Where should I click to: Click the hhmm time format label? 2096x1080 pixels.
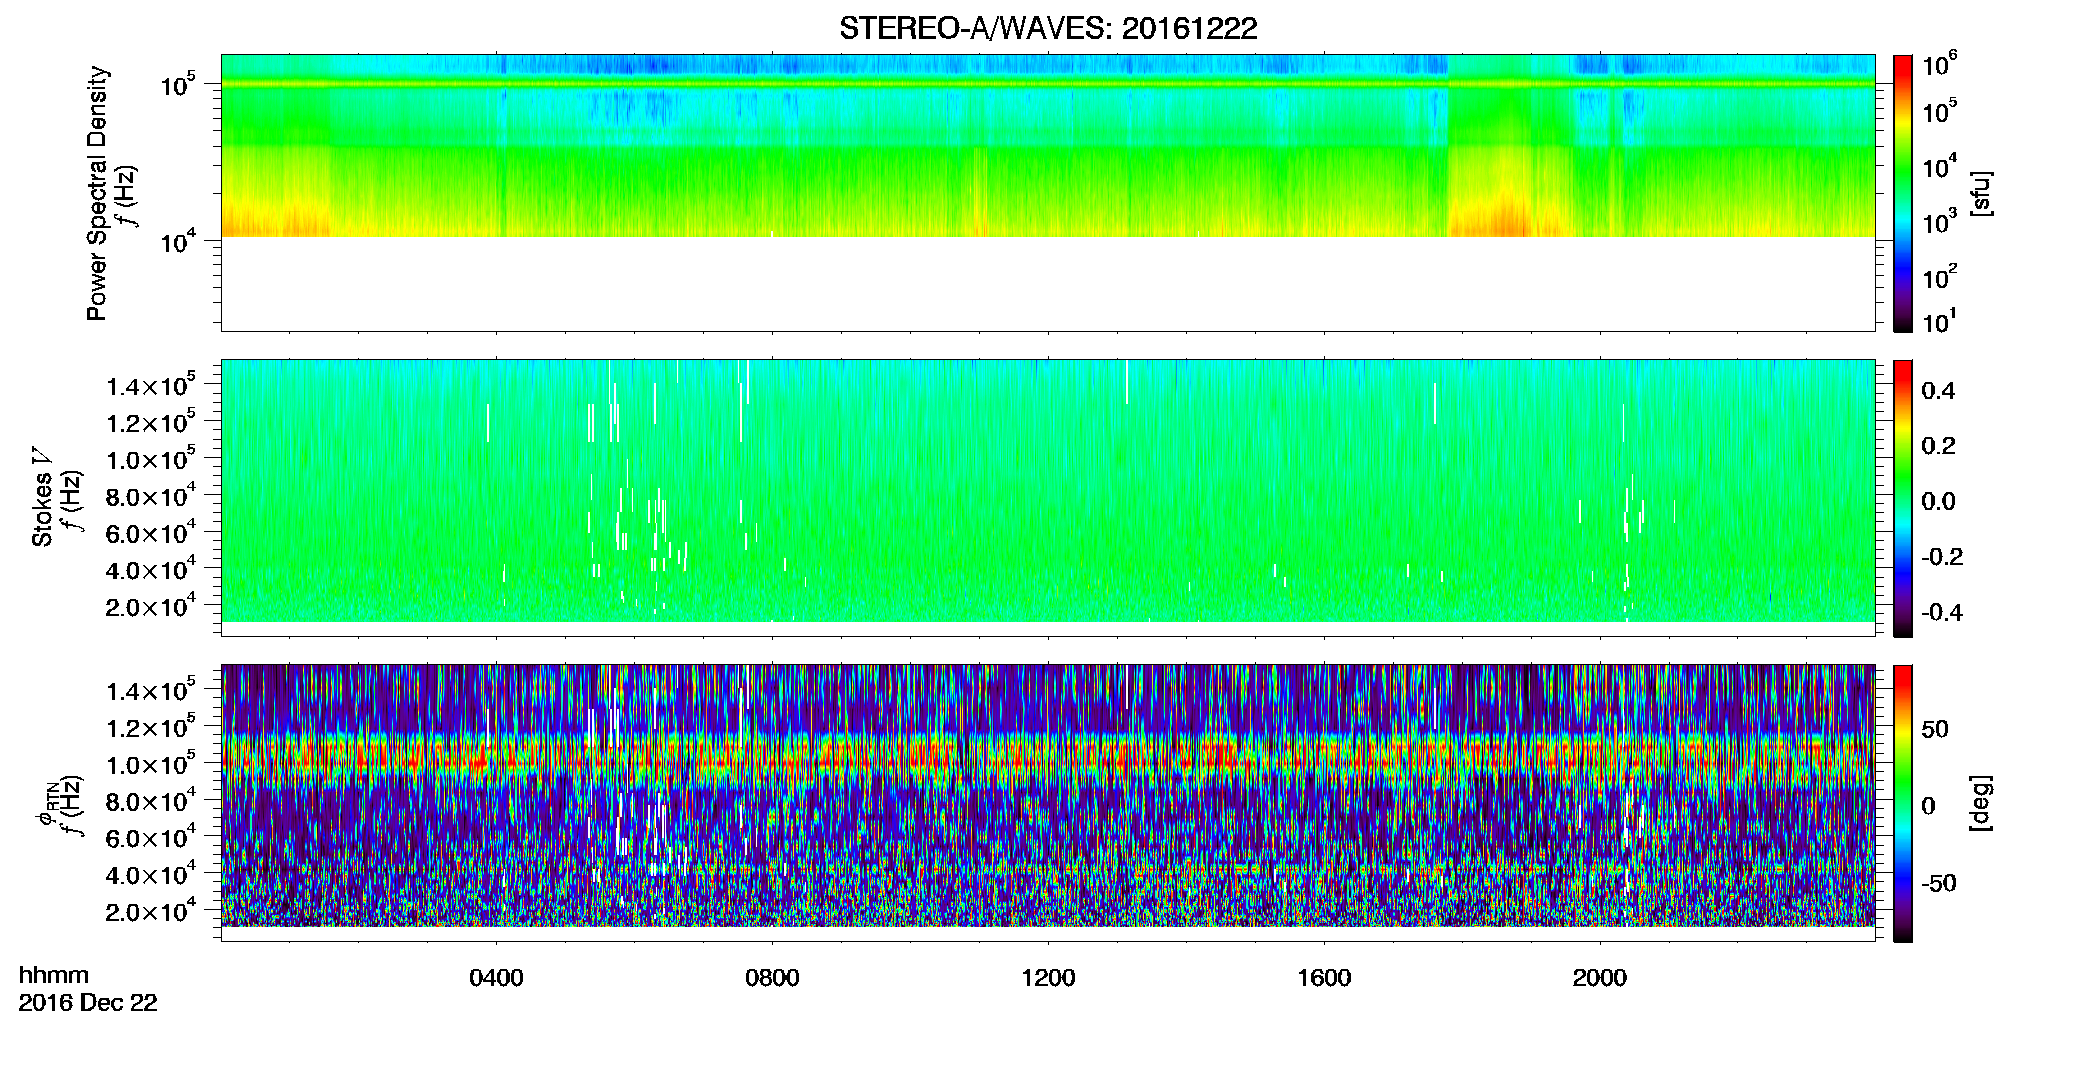click(x=54, y=975)
